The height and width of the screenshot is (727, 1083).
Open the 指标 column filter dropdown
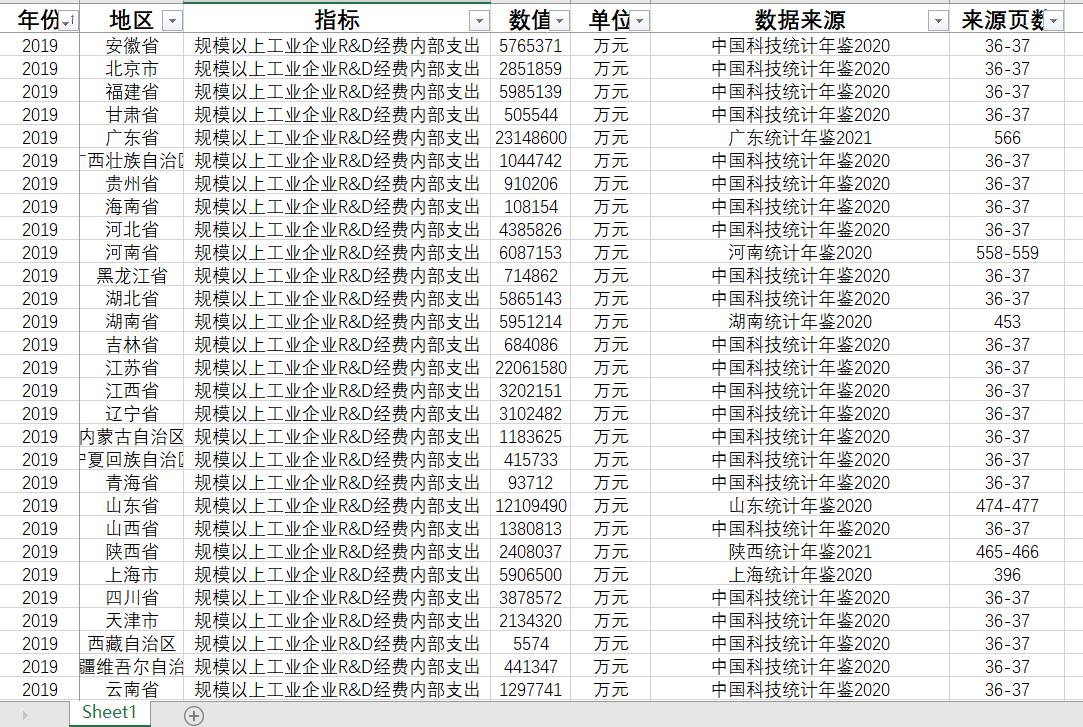(x=479, y=21)
